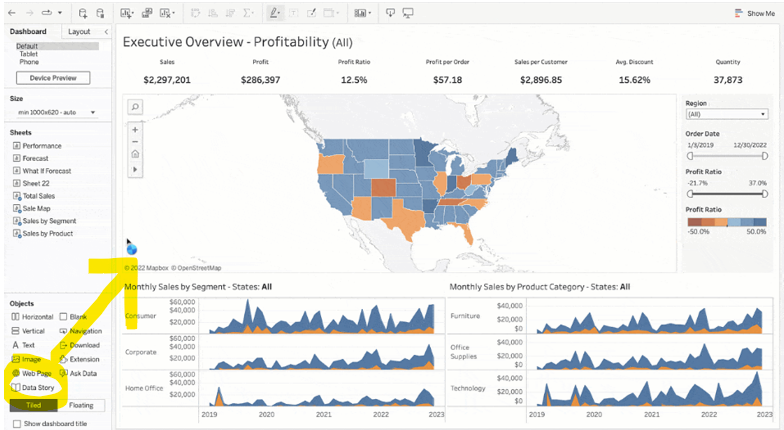Select the Tablet device layout
Image resolution: width=784 pixels, height=430 pixels.
29,54
